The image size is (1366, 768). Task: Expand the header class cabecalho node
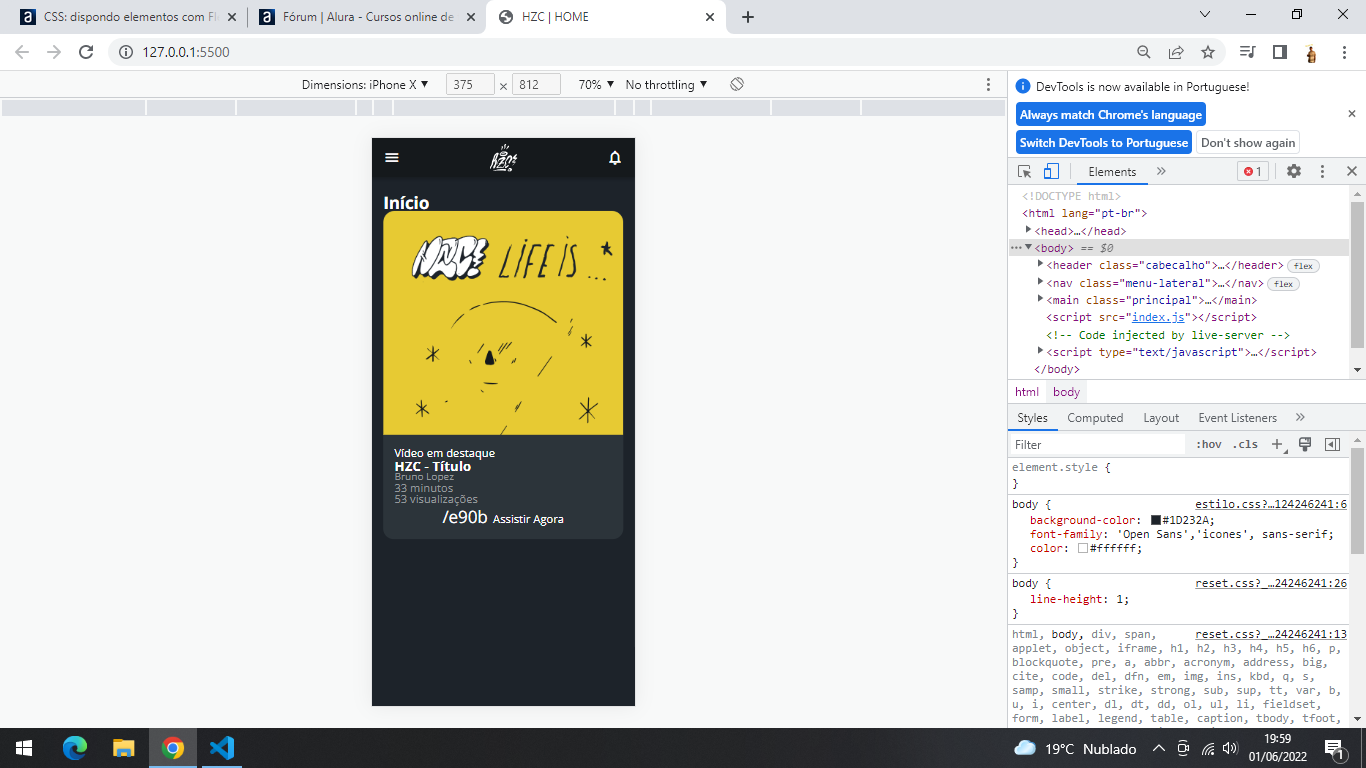tap(1041, 265)
